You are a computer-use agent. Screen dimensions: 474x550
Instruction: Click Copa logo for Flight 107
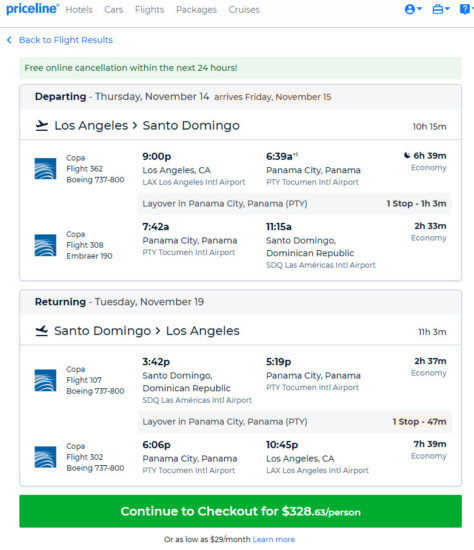tap(45, 380)
